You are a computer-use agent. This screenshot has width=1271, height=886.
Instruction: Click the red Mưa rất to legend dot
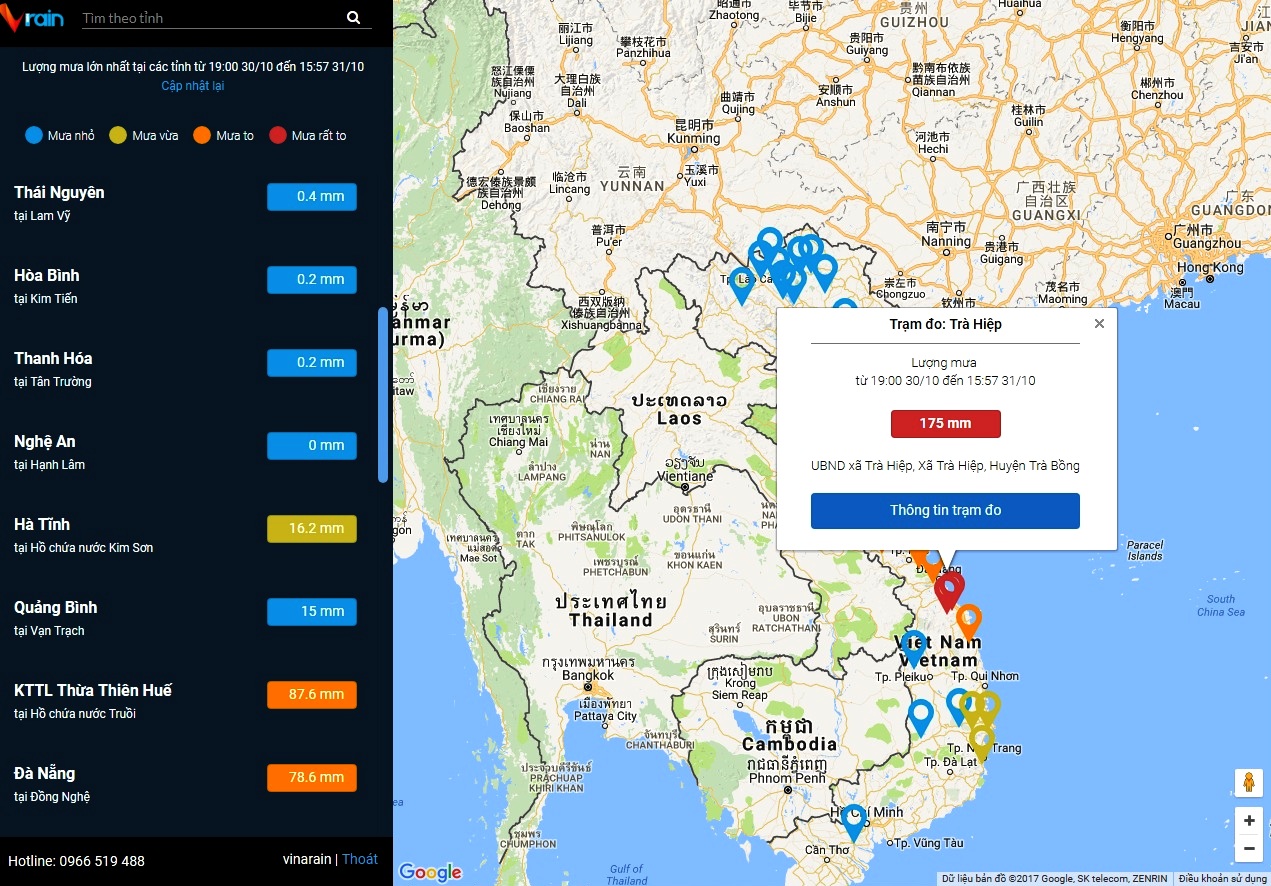point(278,135)
